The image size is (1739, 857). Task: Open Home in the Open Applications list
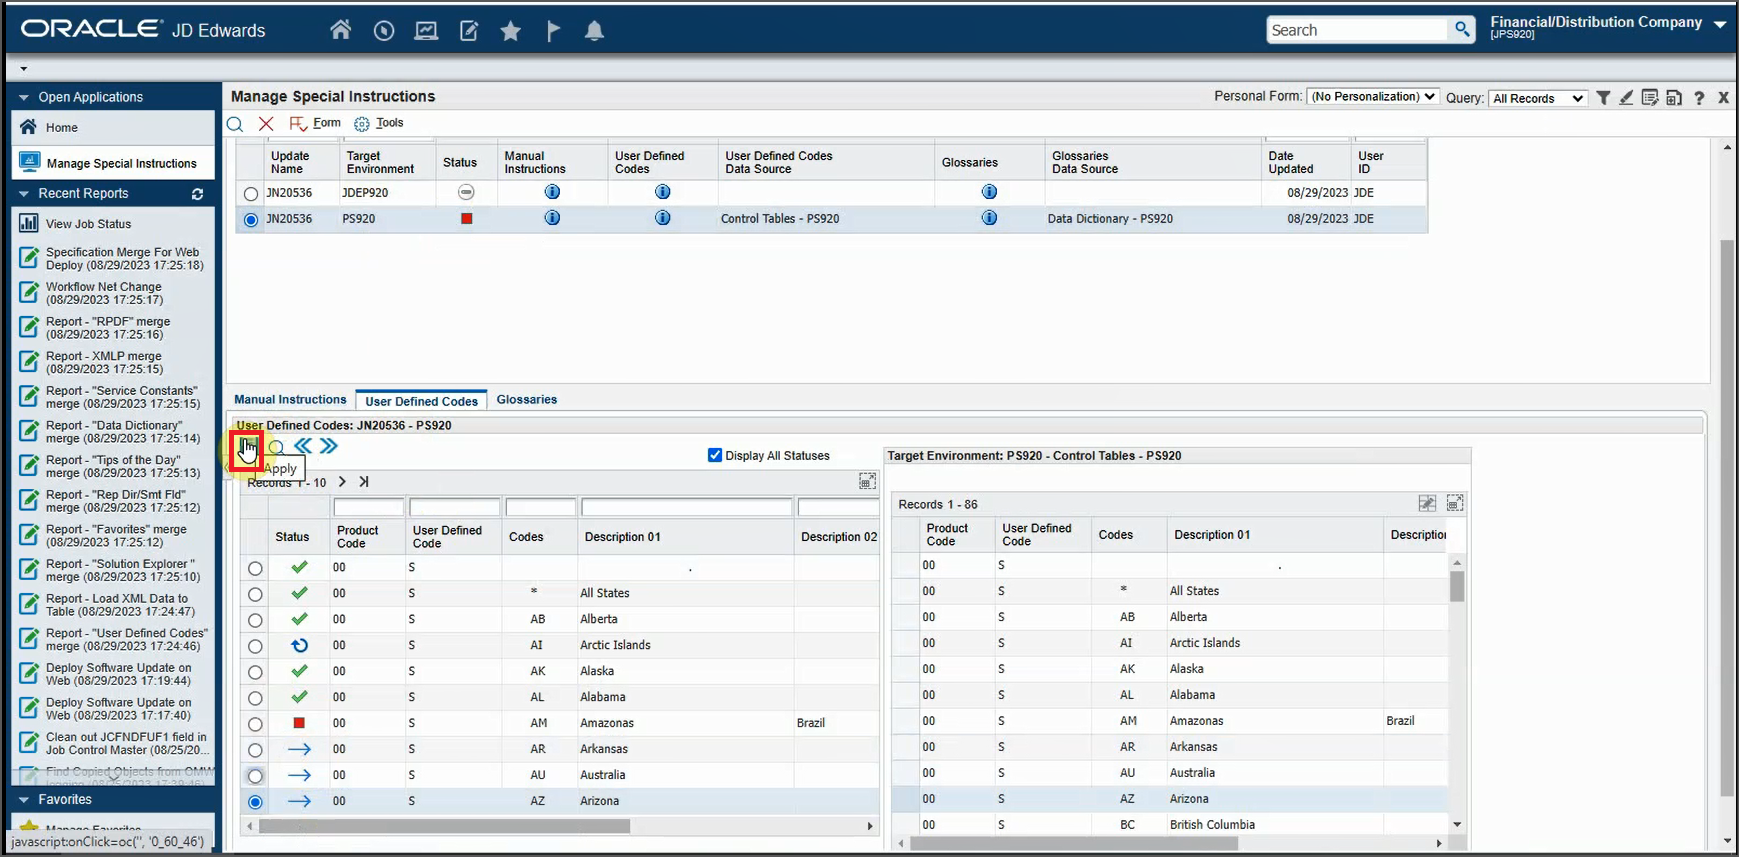pyautogui.click(x=113, y=127)
